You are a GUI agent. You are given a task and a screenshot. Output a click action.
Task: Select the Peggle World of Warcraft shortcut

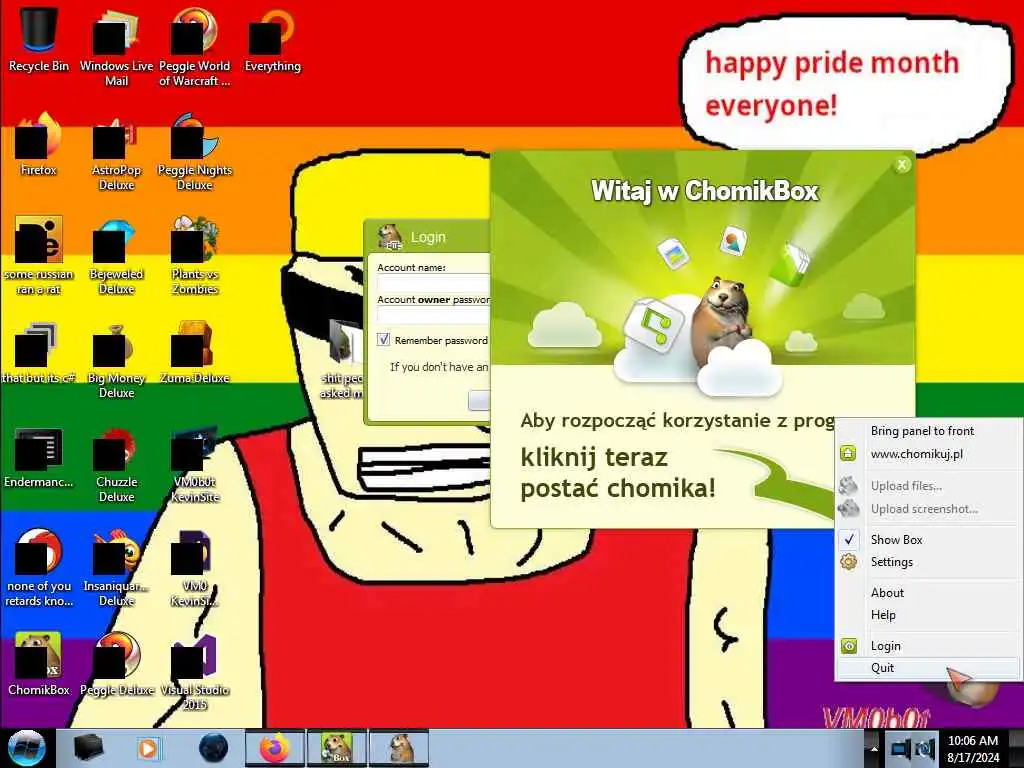195,46
